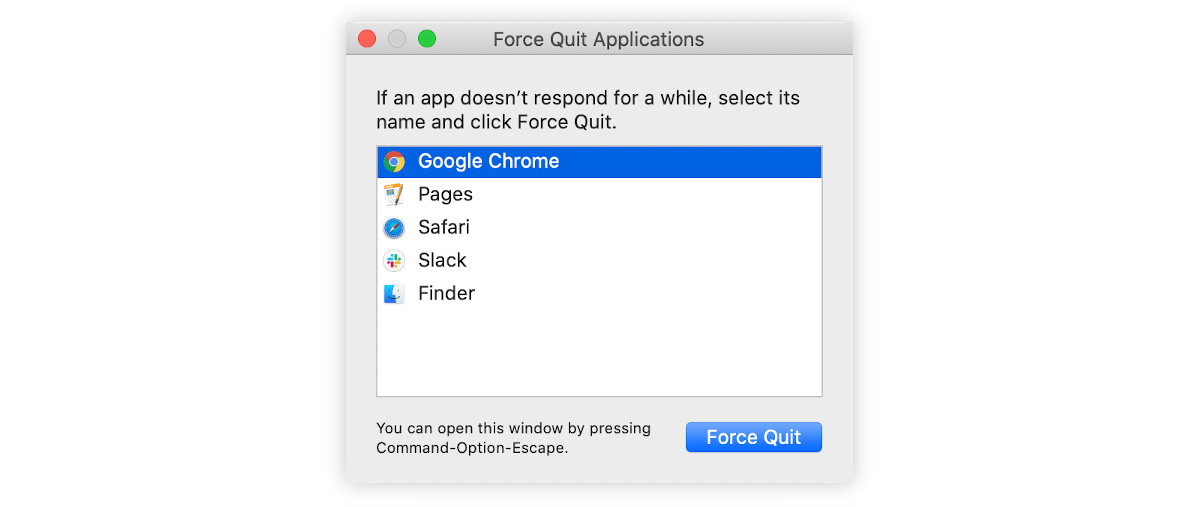Click empty white space below Finder
Image resolution: width=1200 pixels, height=507 pixels.
coord(599,352)
